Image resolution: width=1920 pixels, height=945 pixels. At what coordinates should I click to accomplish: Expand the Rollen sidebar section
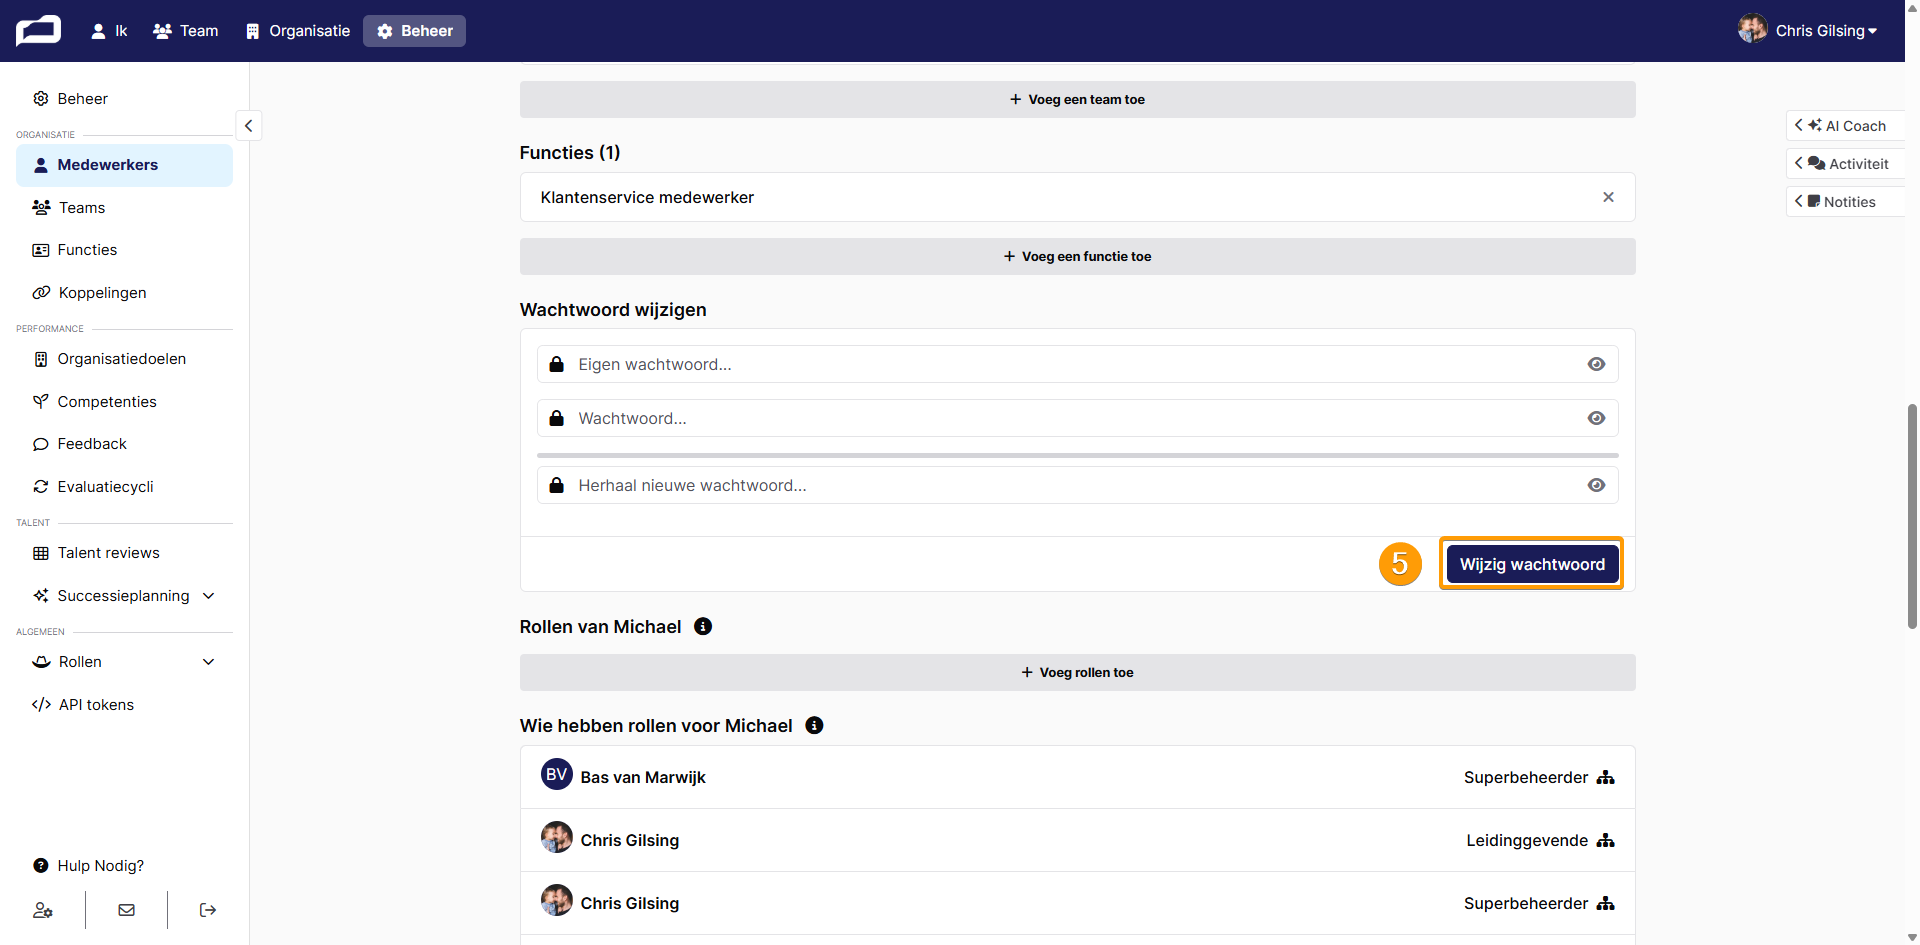coord(209,662)
